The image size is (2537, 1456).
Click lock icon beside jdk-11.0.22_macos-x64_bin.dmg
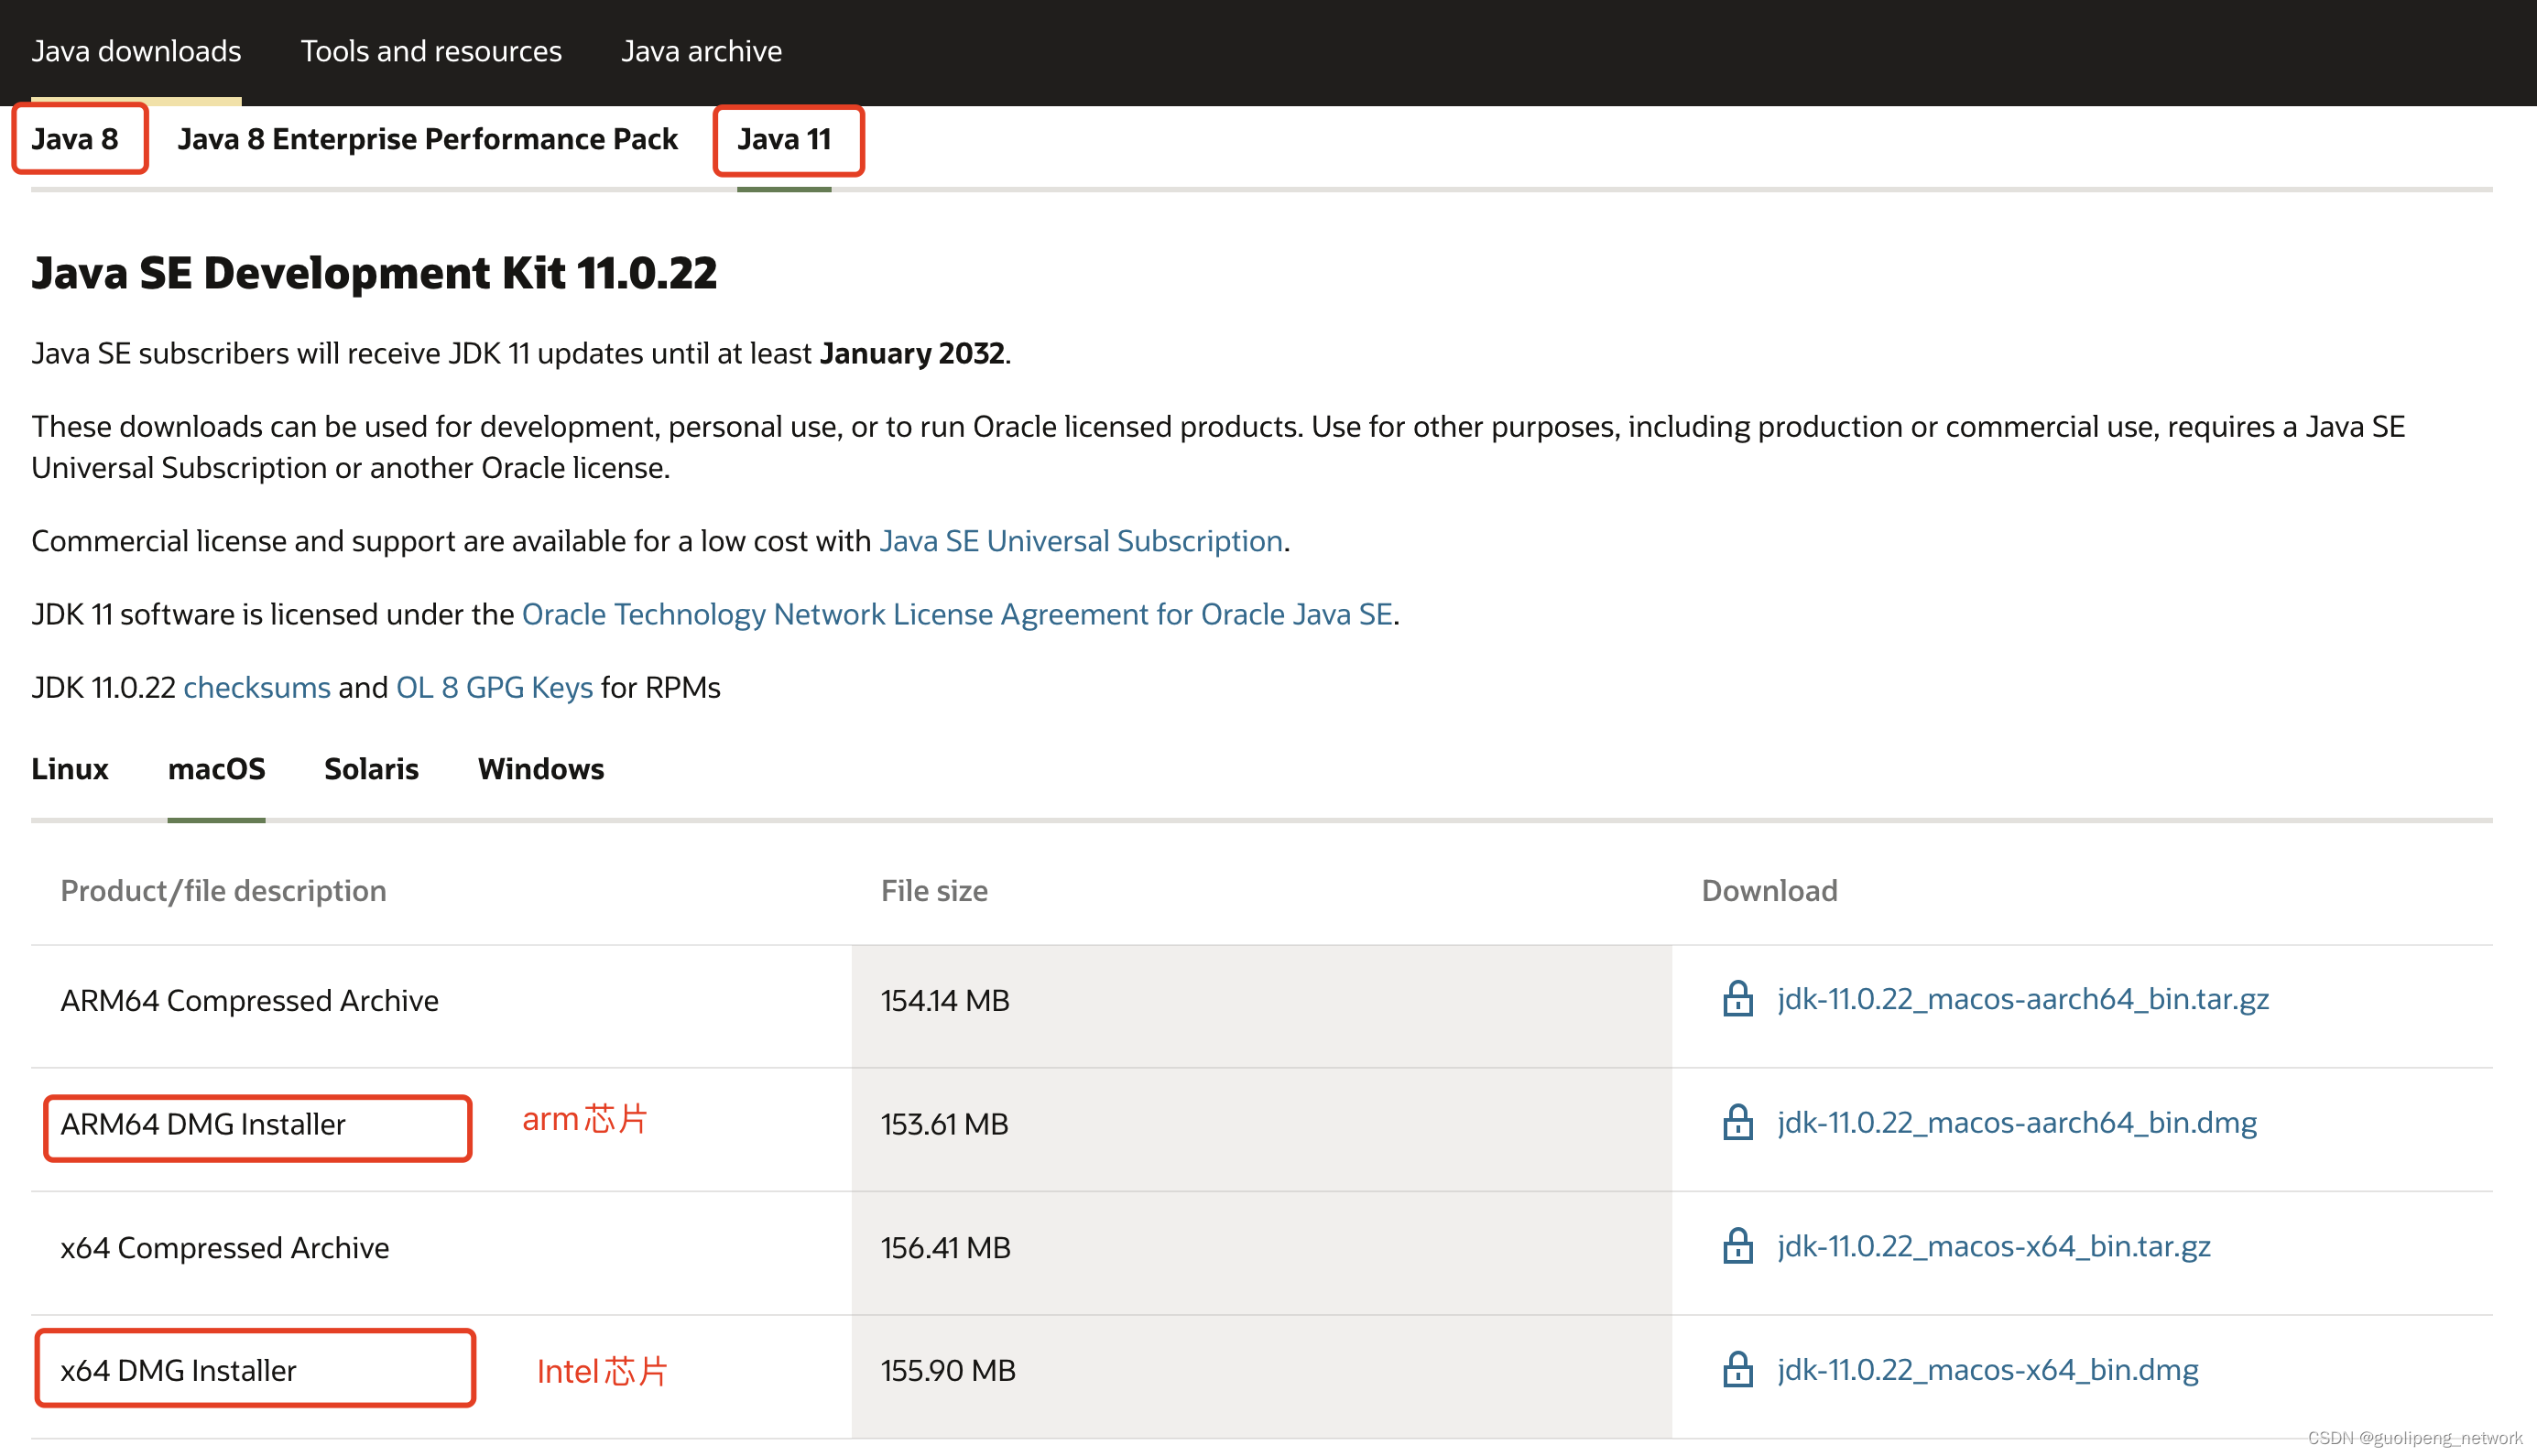1737,1369
